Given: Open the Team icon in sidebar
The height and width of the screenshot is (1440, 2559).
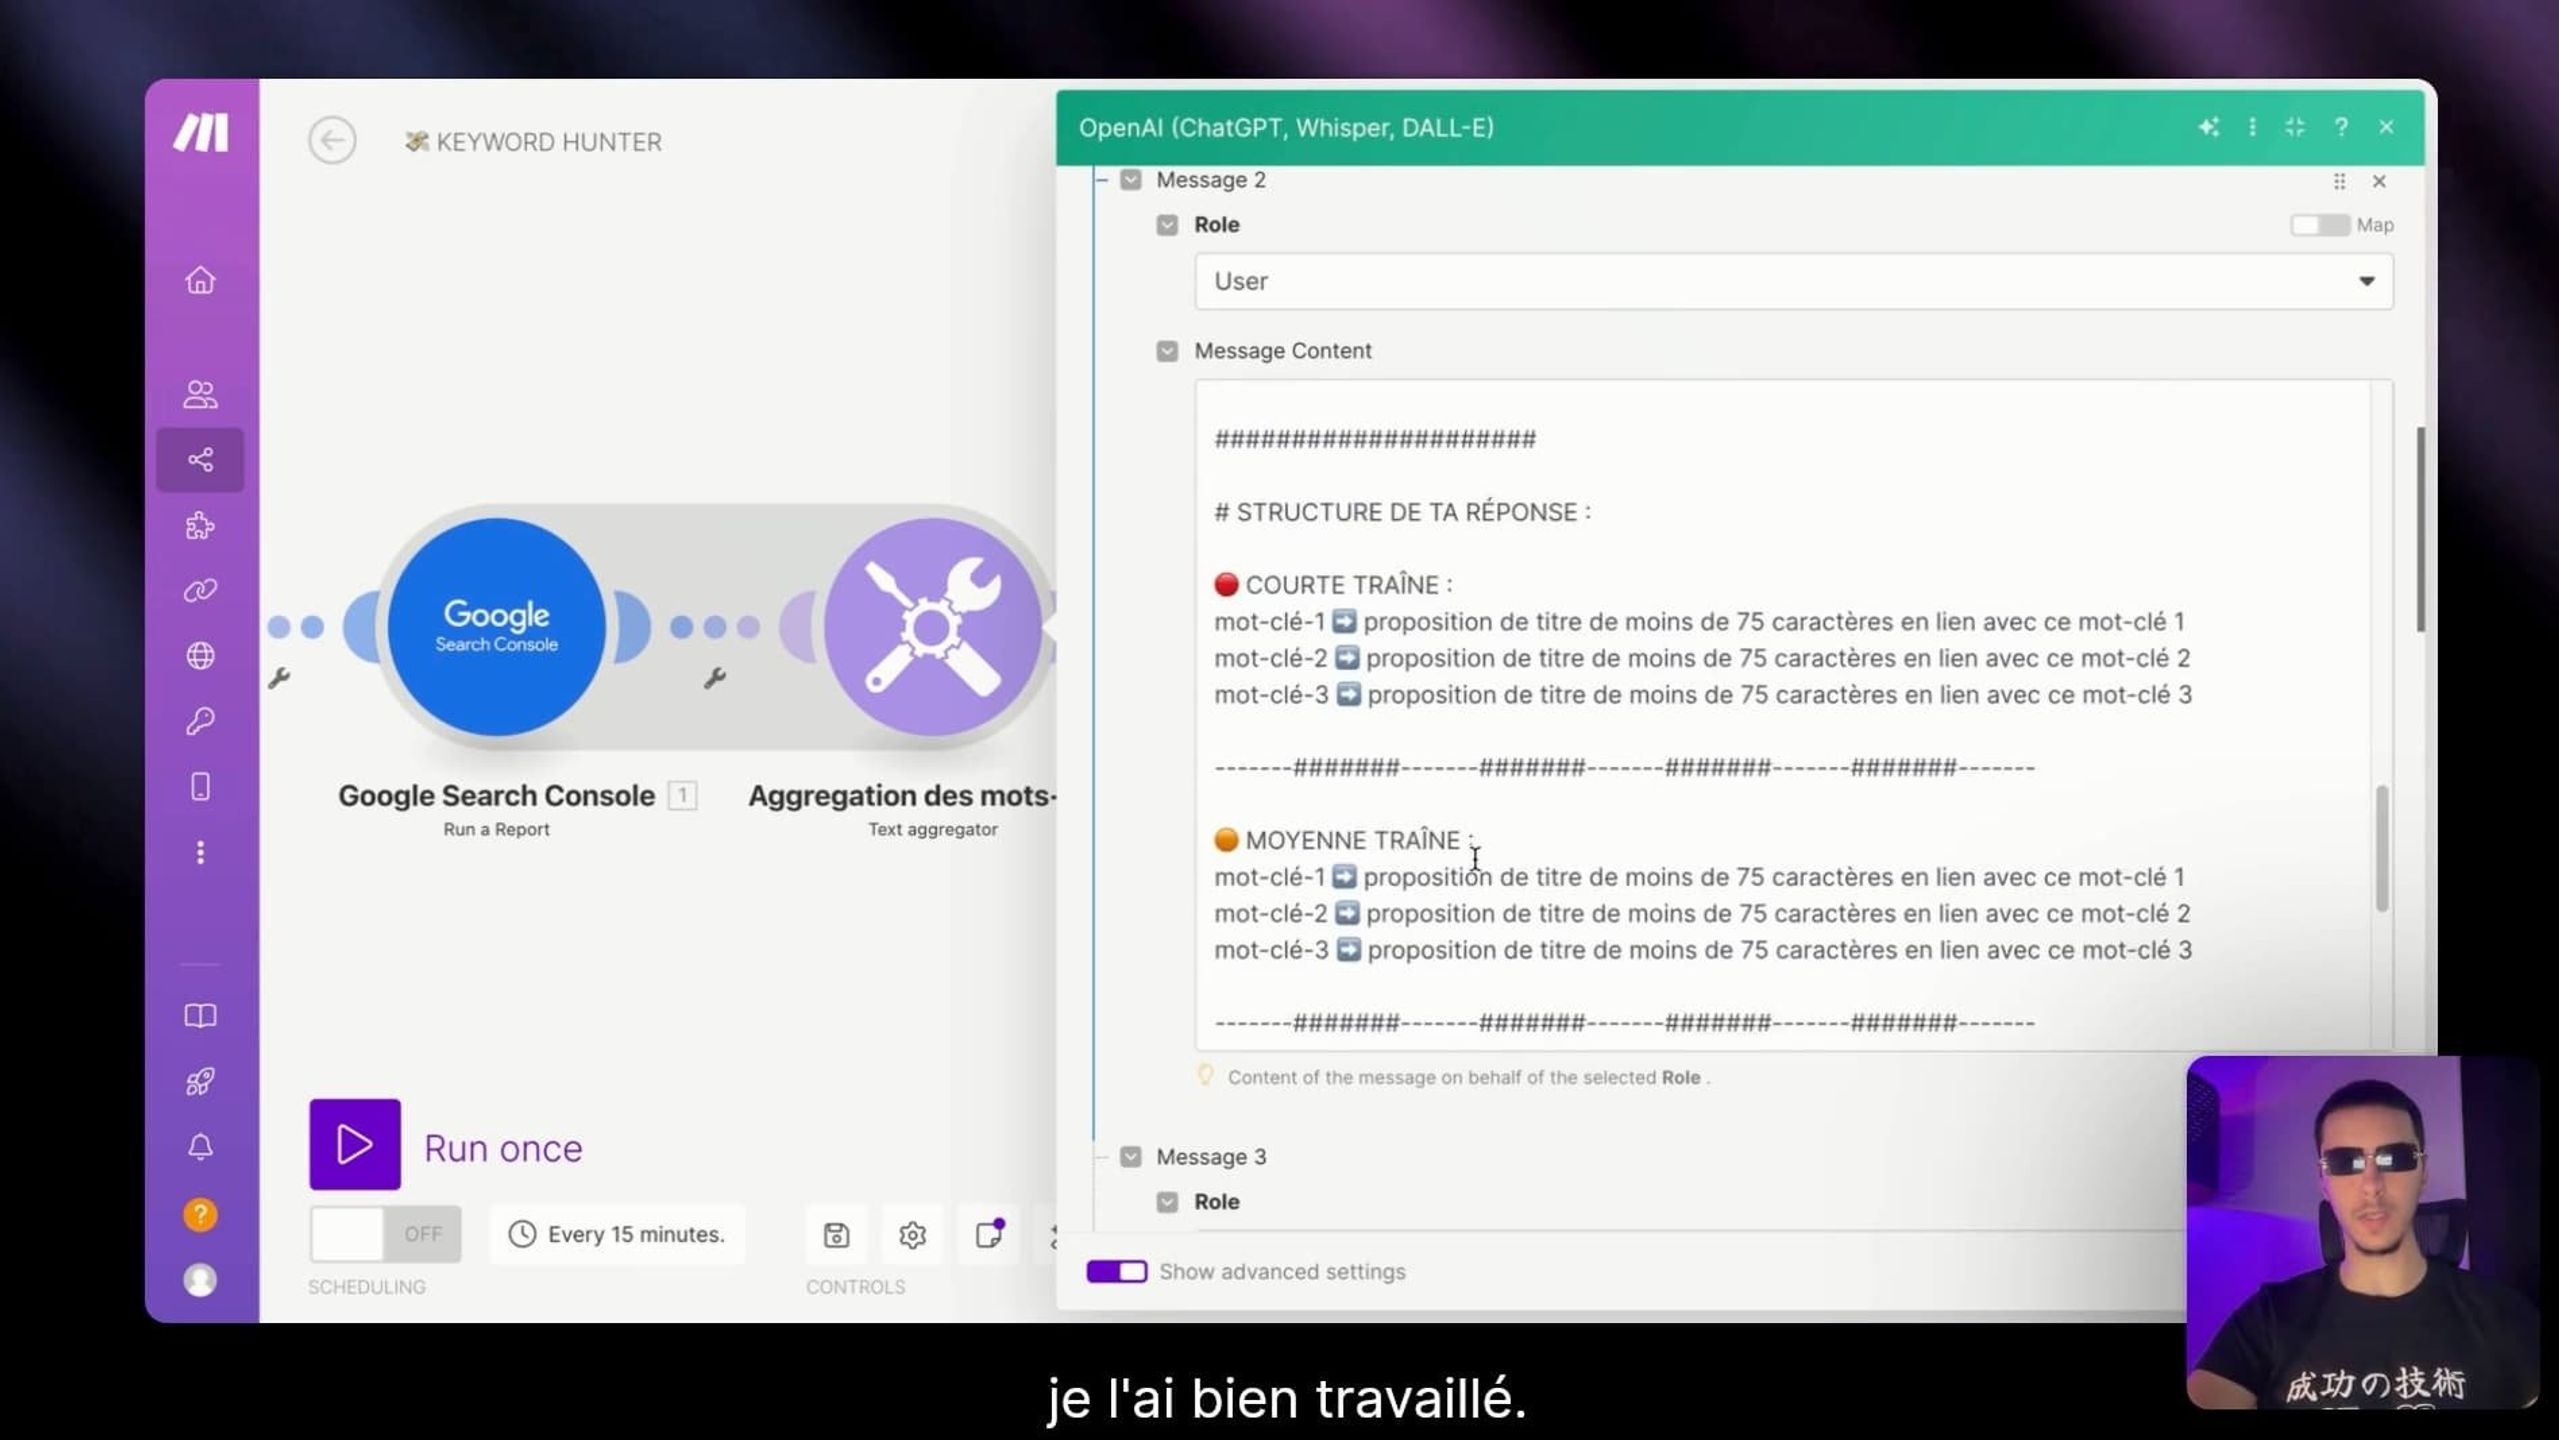Looking at the screenshot, I should click(x=200, y=394).
